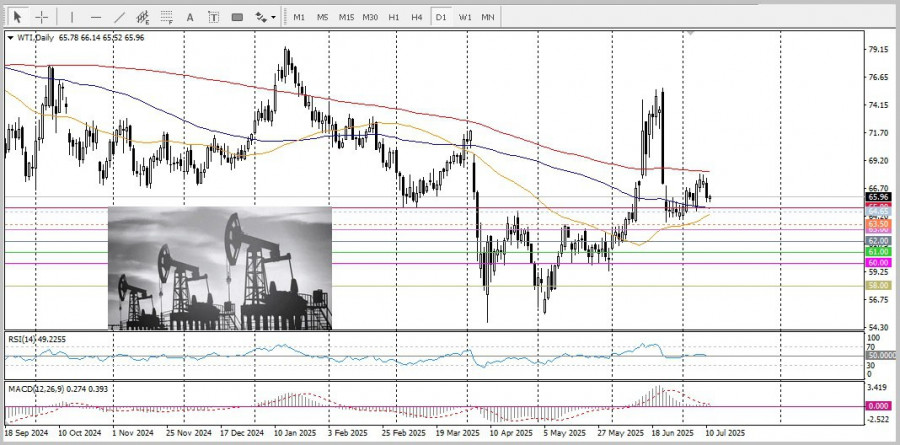Select the gray rectangle shape tool
Image resolution: width=900 pixels, height=445 pixels.
[237, 17]
